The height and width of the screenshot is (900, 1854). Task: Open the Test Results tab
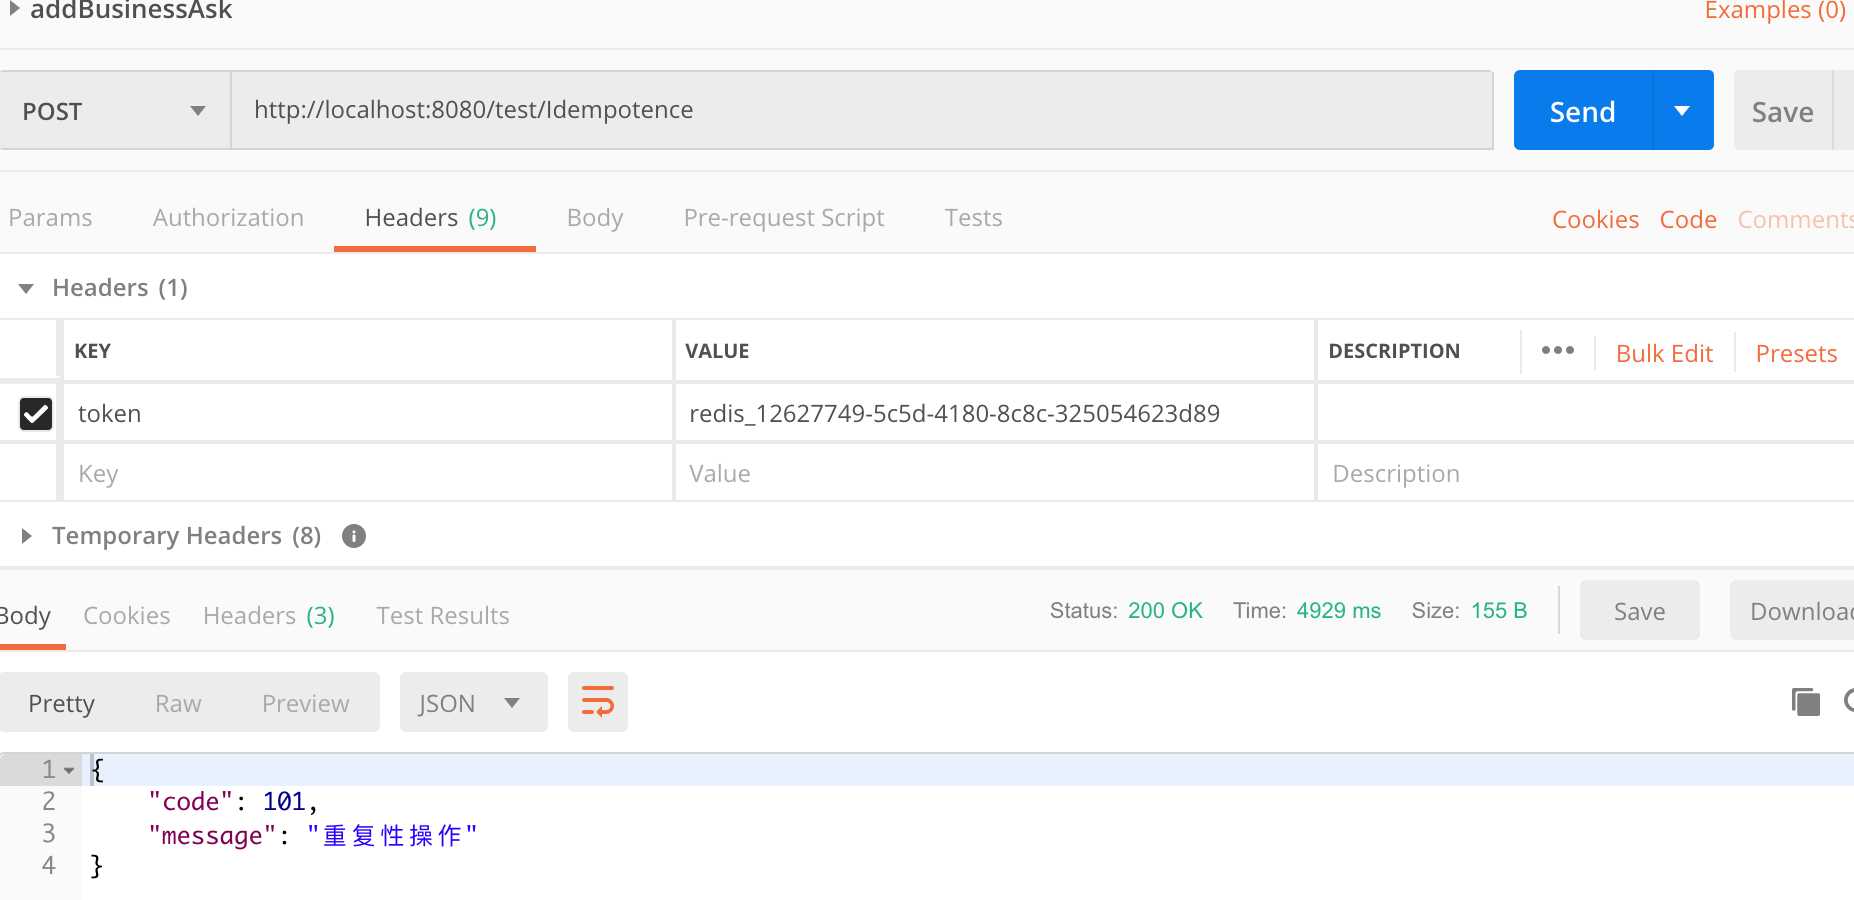tap(443, 616)
